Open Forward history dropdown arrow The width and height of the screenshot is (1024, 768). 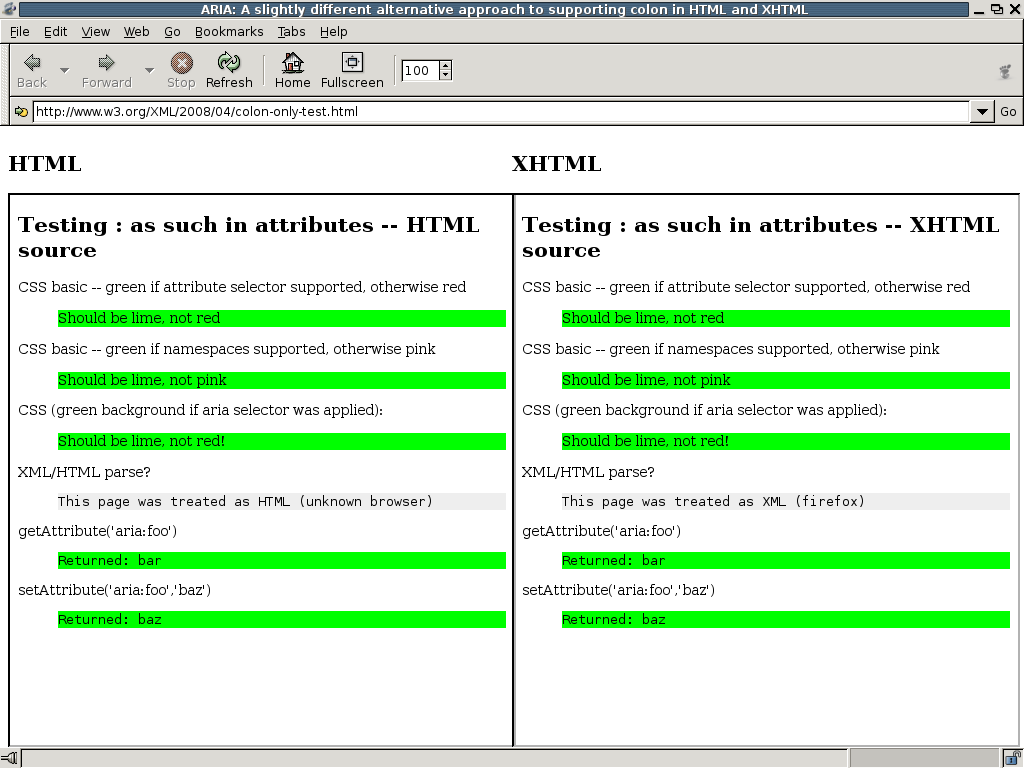pos(149,70)
